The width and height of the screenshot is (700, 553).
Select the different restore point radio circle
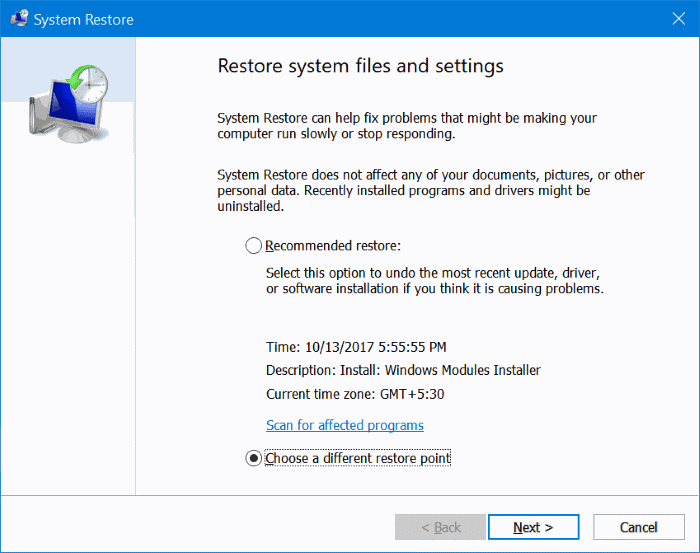(253, 458)
